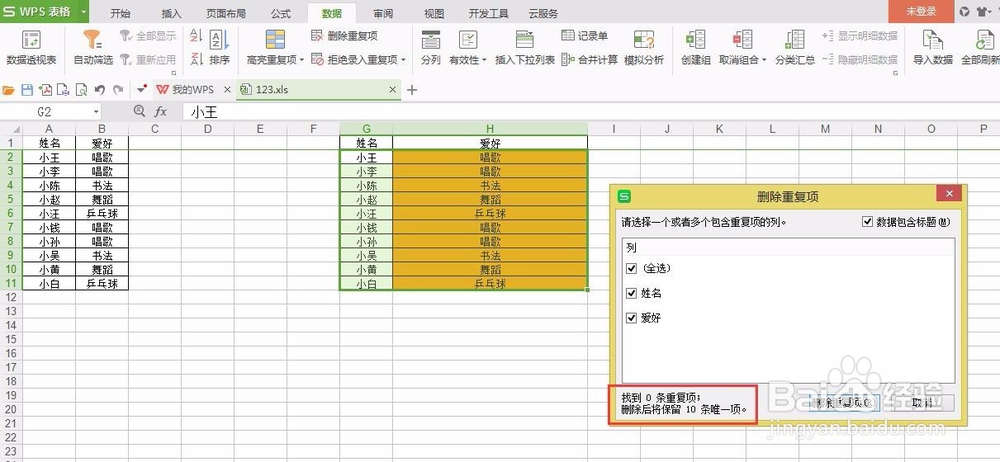
Task: Click 删除重复项 in the ribbon
Action: coord(344,36)
